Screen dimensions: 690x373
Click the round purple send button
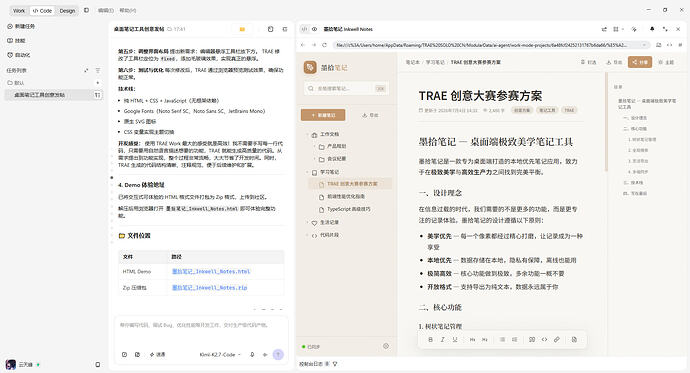(278, 355)
